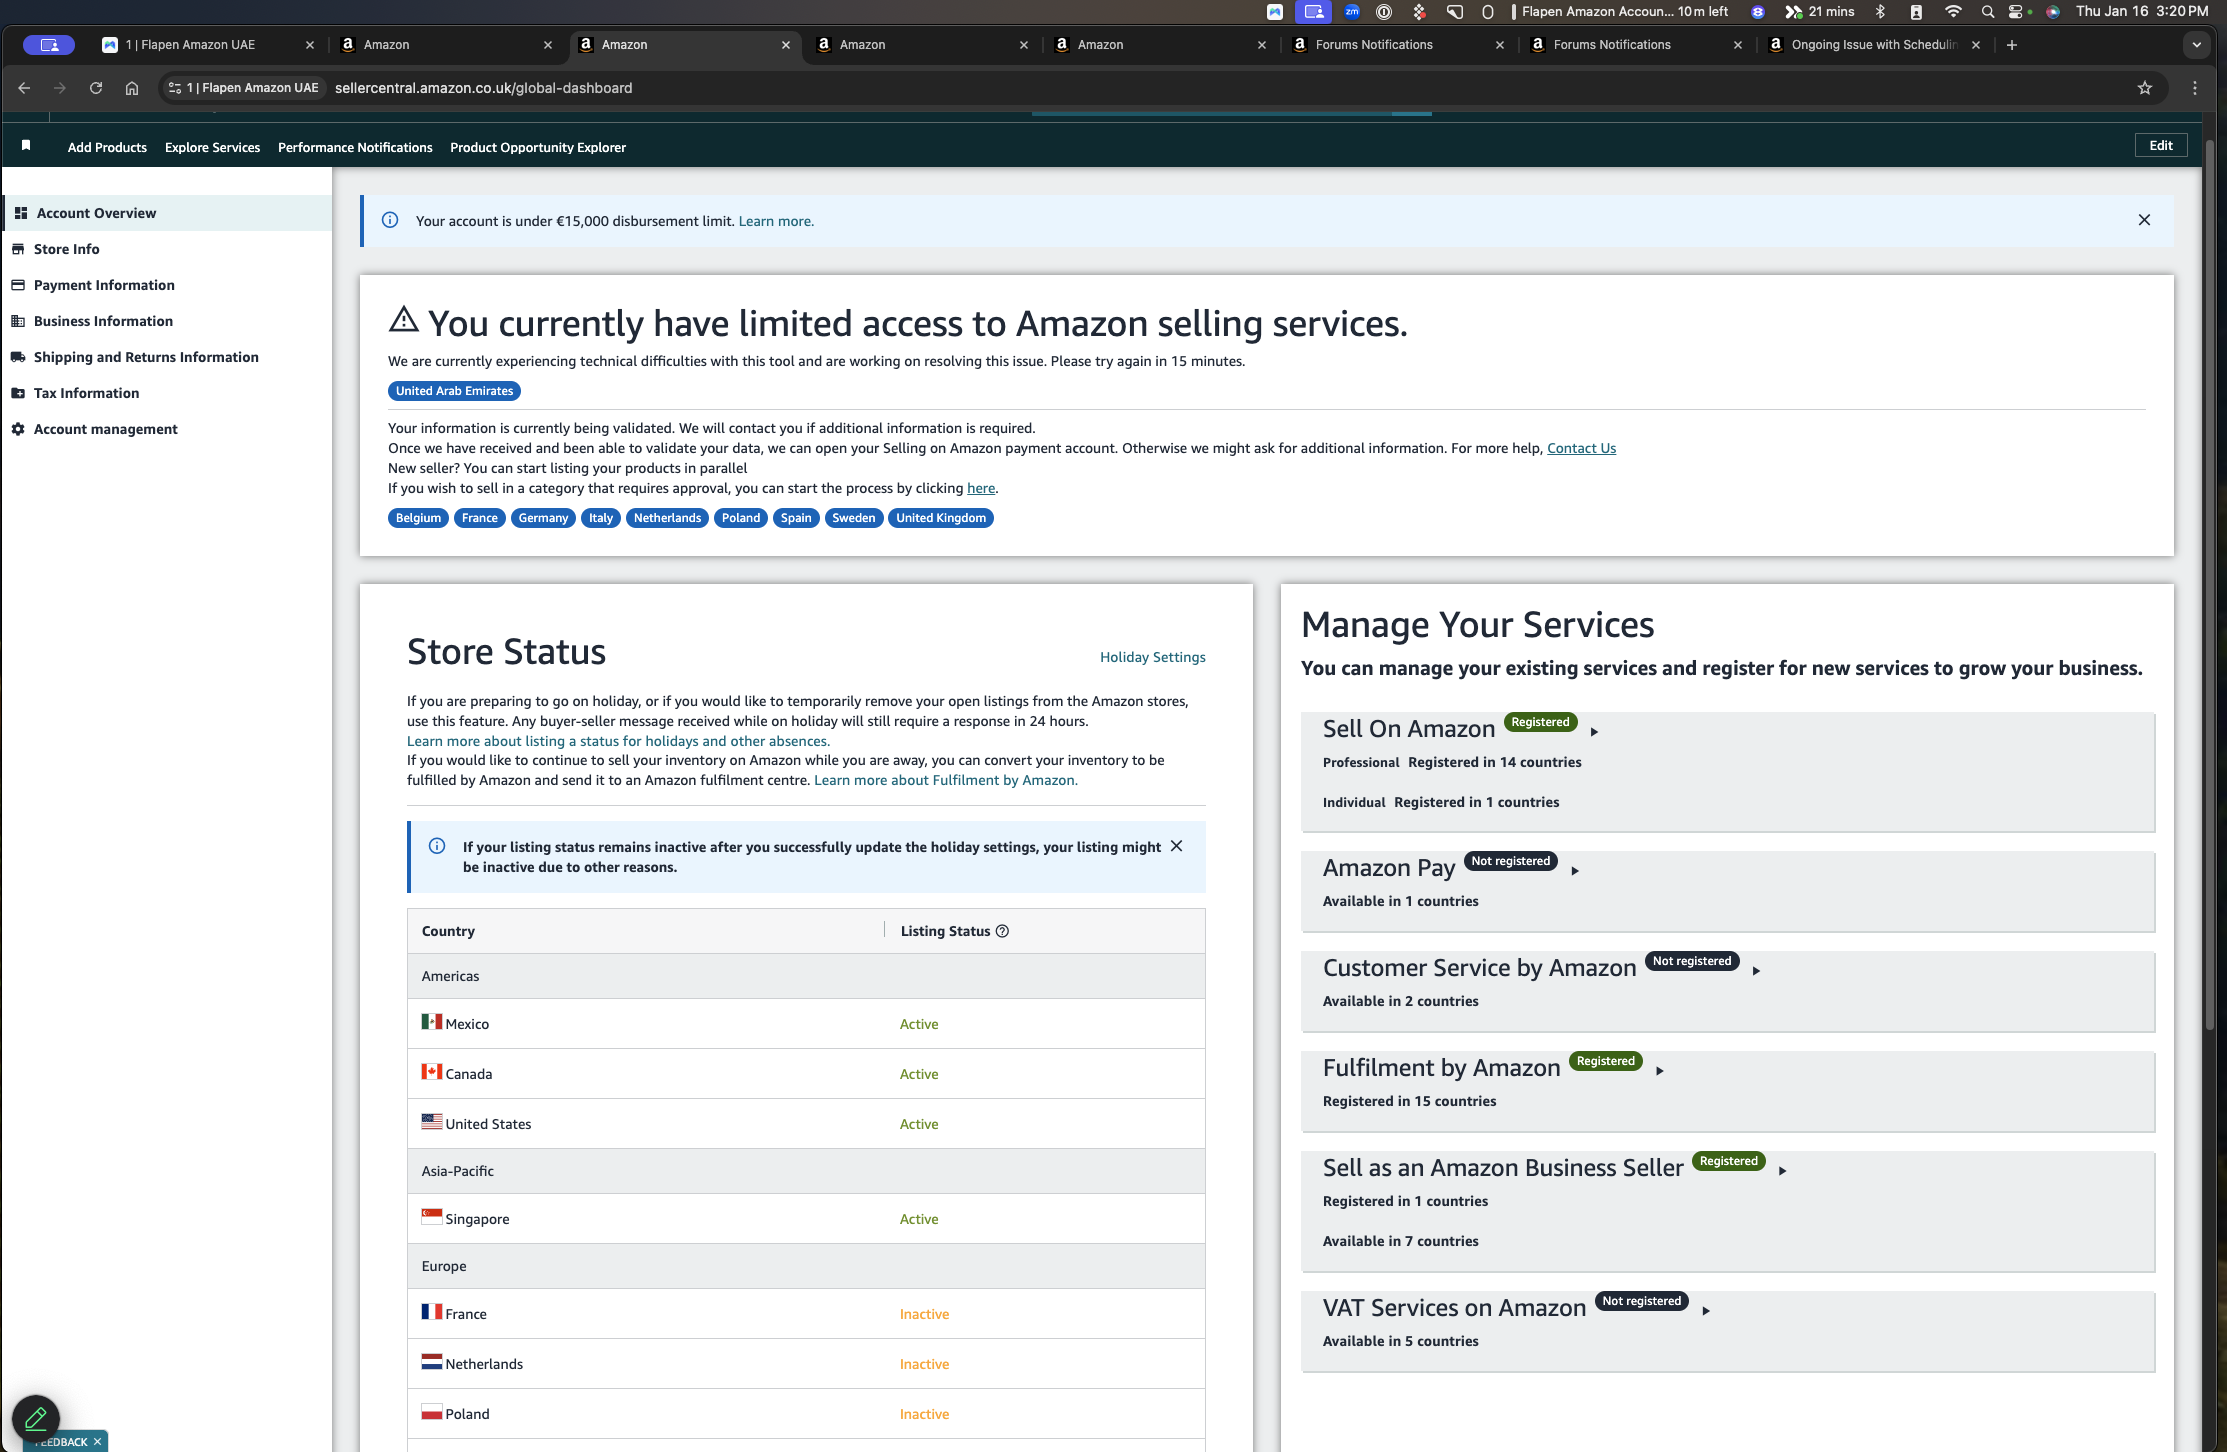Open the Contact Us link
This screenshot has height=1452, width=2227.
(1581, 448)
